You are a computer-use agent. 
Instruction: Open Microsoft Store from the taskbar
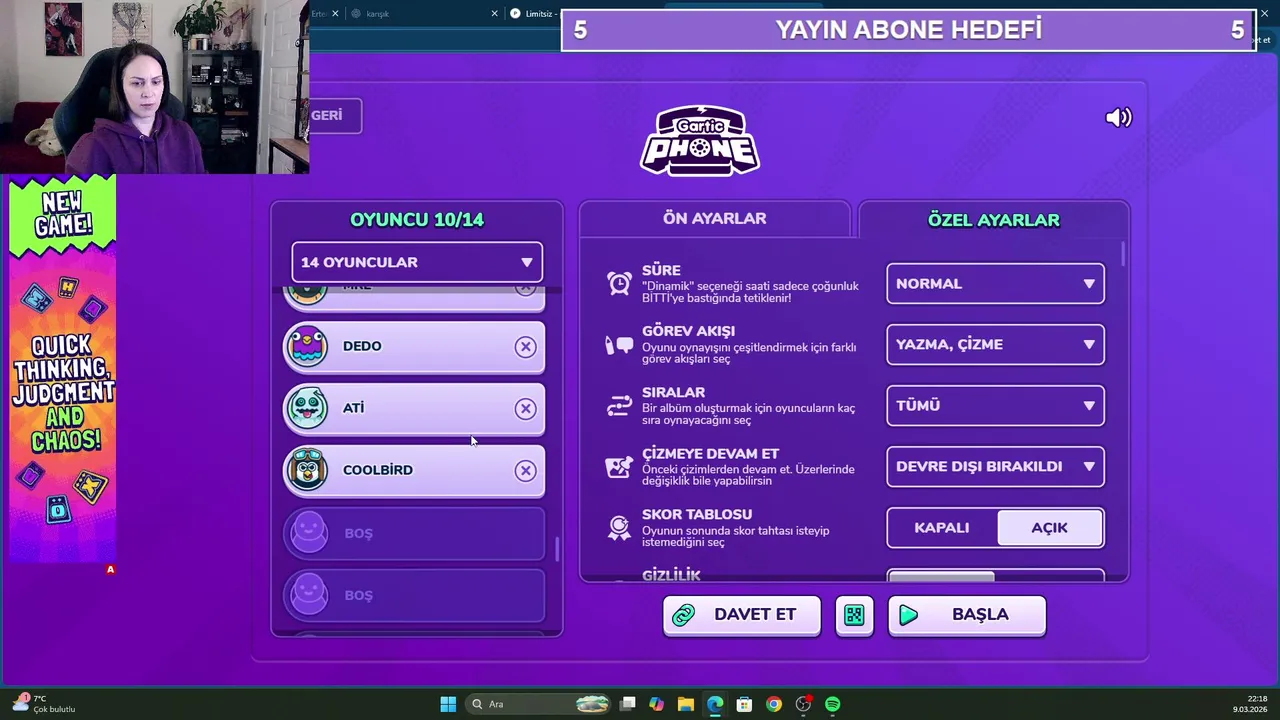[x=744, y=704]
